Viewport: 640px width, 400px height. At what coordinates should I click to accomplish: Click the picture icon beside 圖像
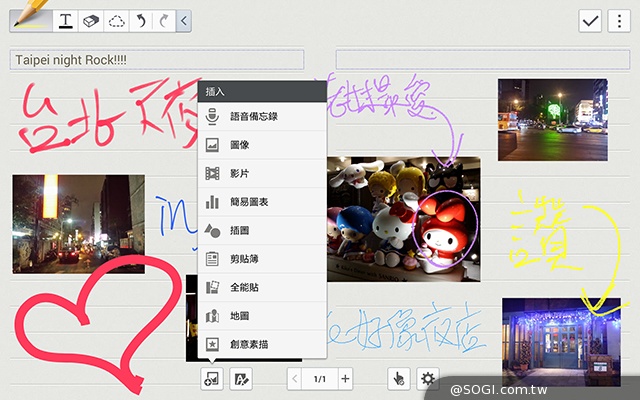click(x=212, y=145)
